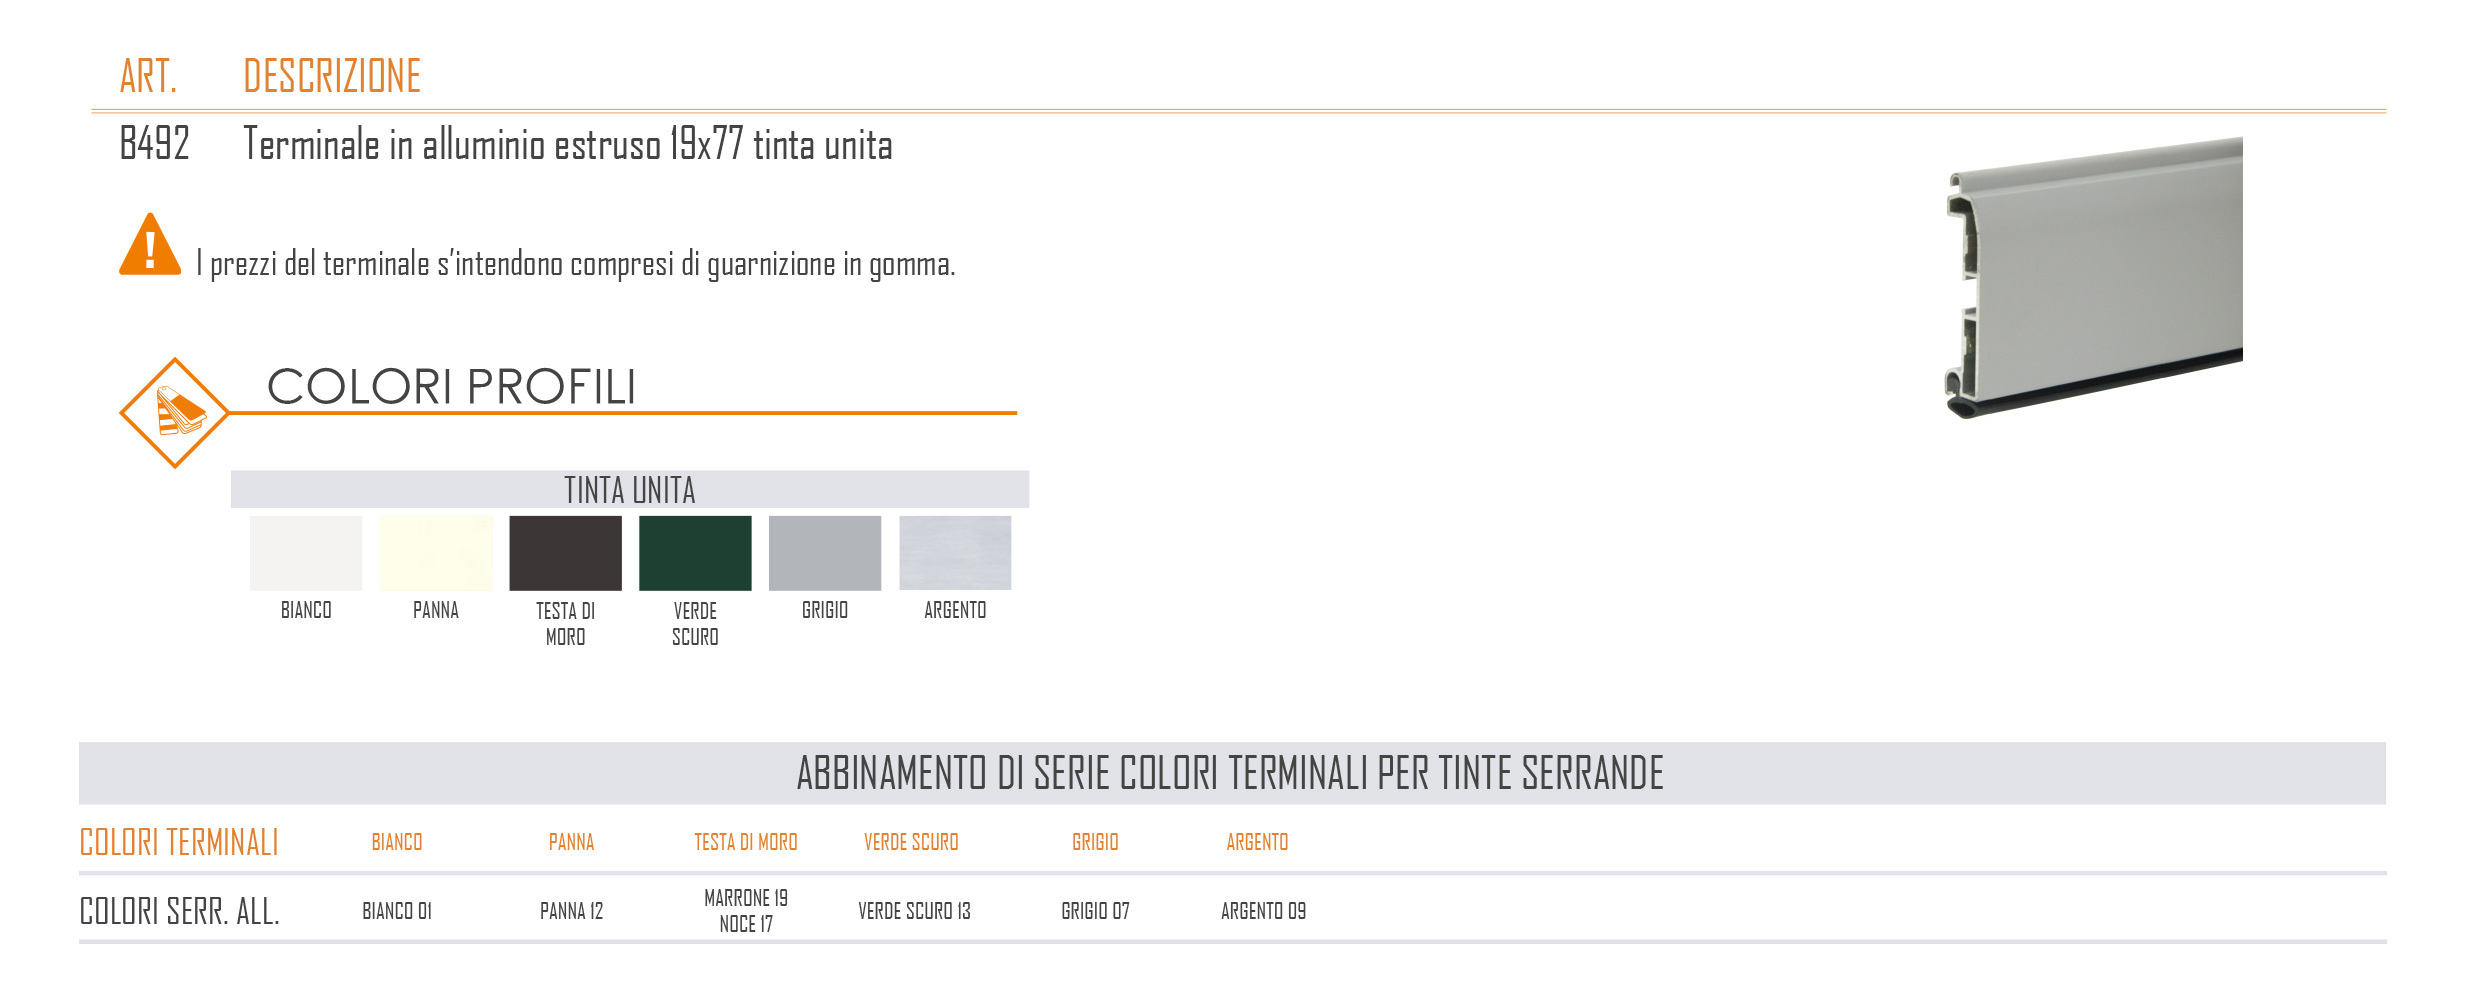Select article code B492

[x=154, y=144]
